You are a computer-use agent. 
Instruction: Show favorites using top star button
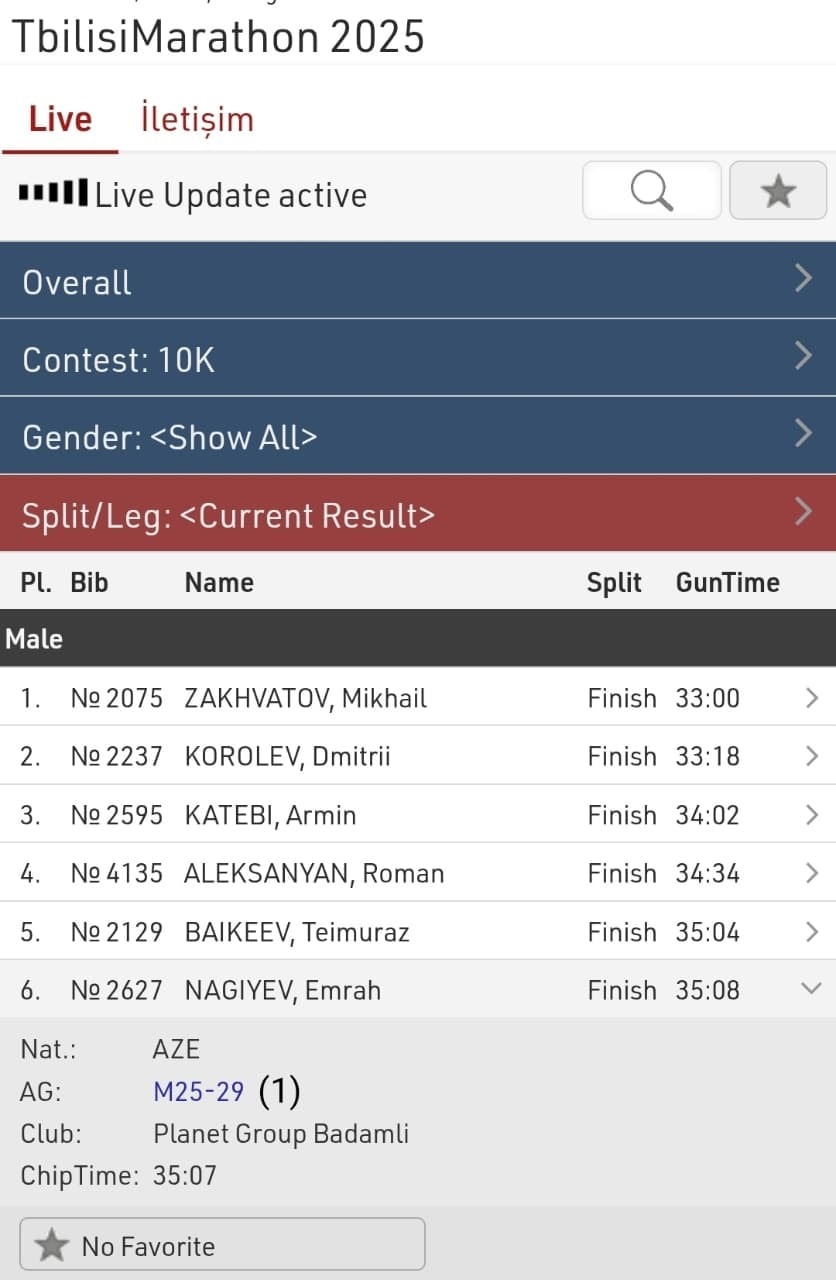778,190
